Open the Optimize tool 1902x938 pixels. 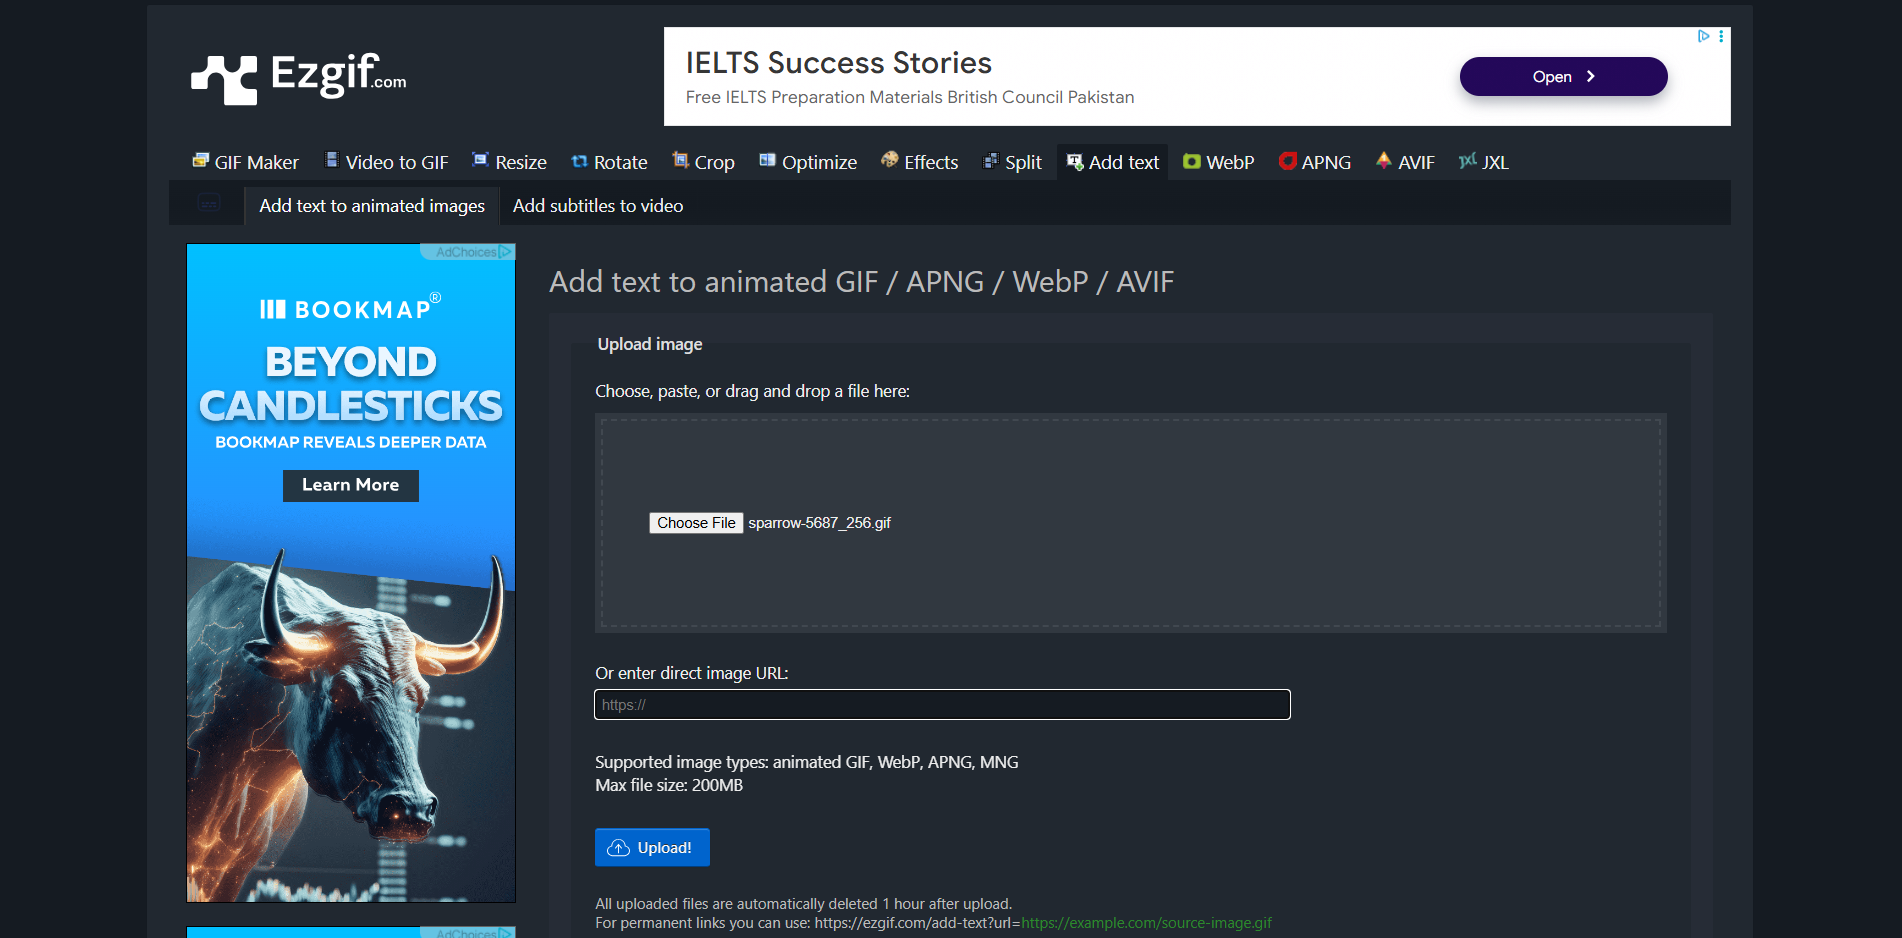tap(808, 162)
